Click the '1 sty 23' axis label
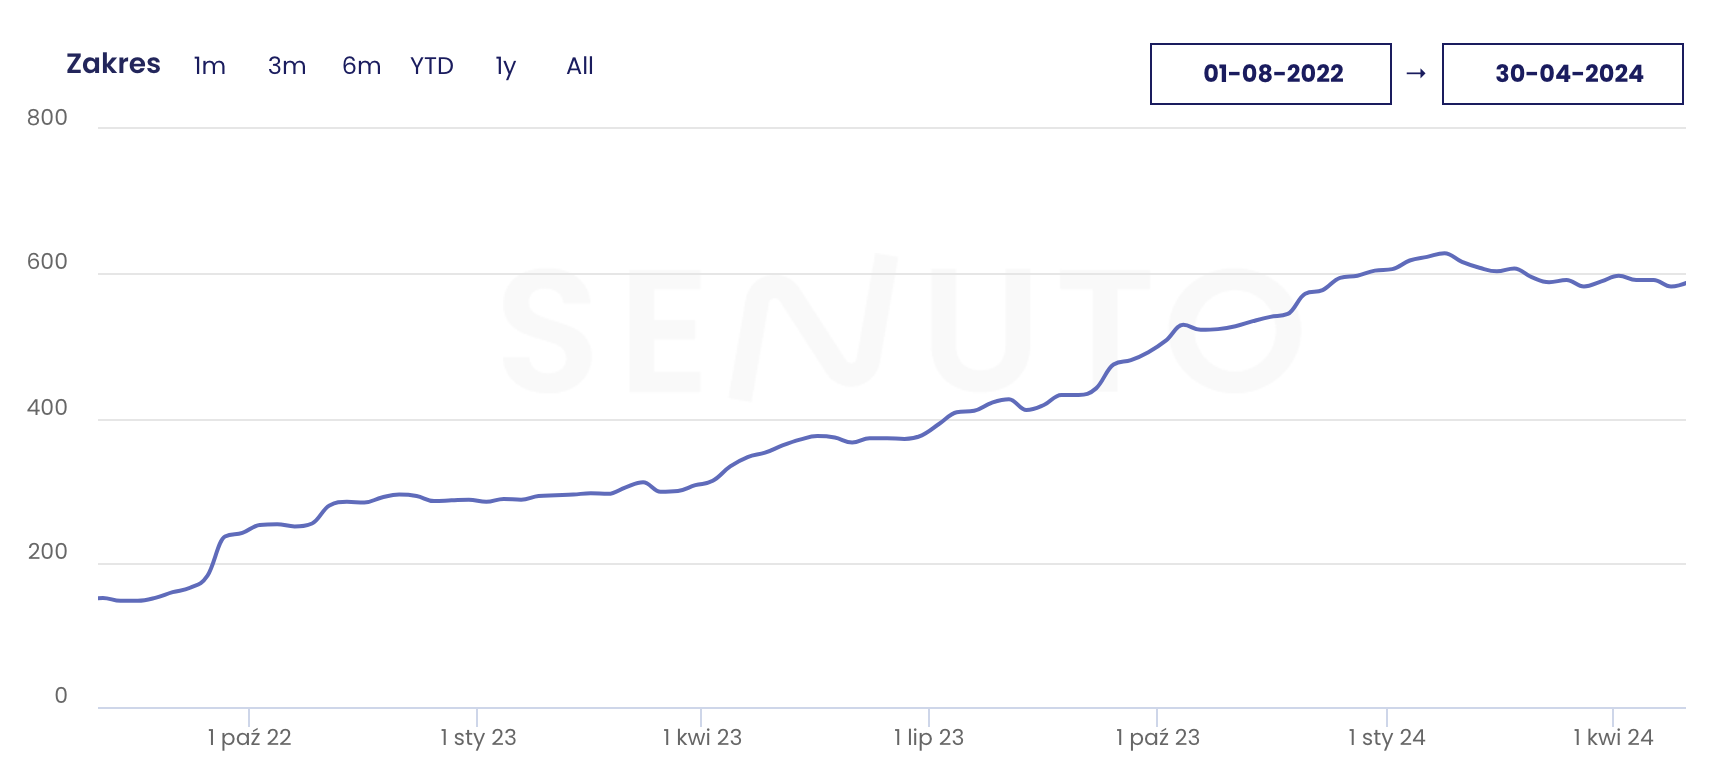Image resolution: width=1722 pixels, height=780 pixels. point(478,738)
